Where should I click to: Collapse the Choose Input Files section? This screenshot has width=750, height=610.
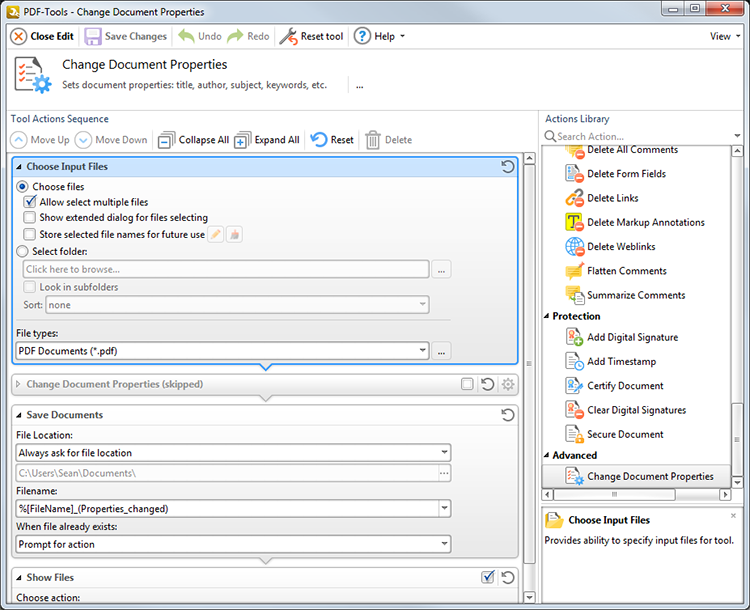click(x=19, y=167)
